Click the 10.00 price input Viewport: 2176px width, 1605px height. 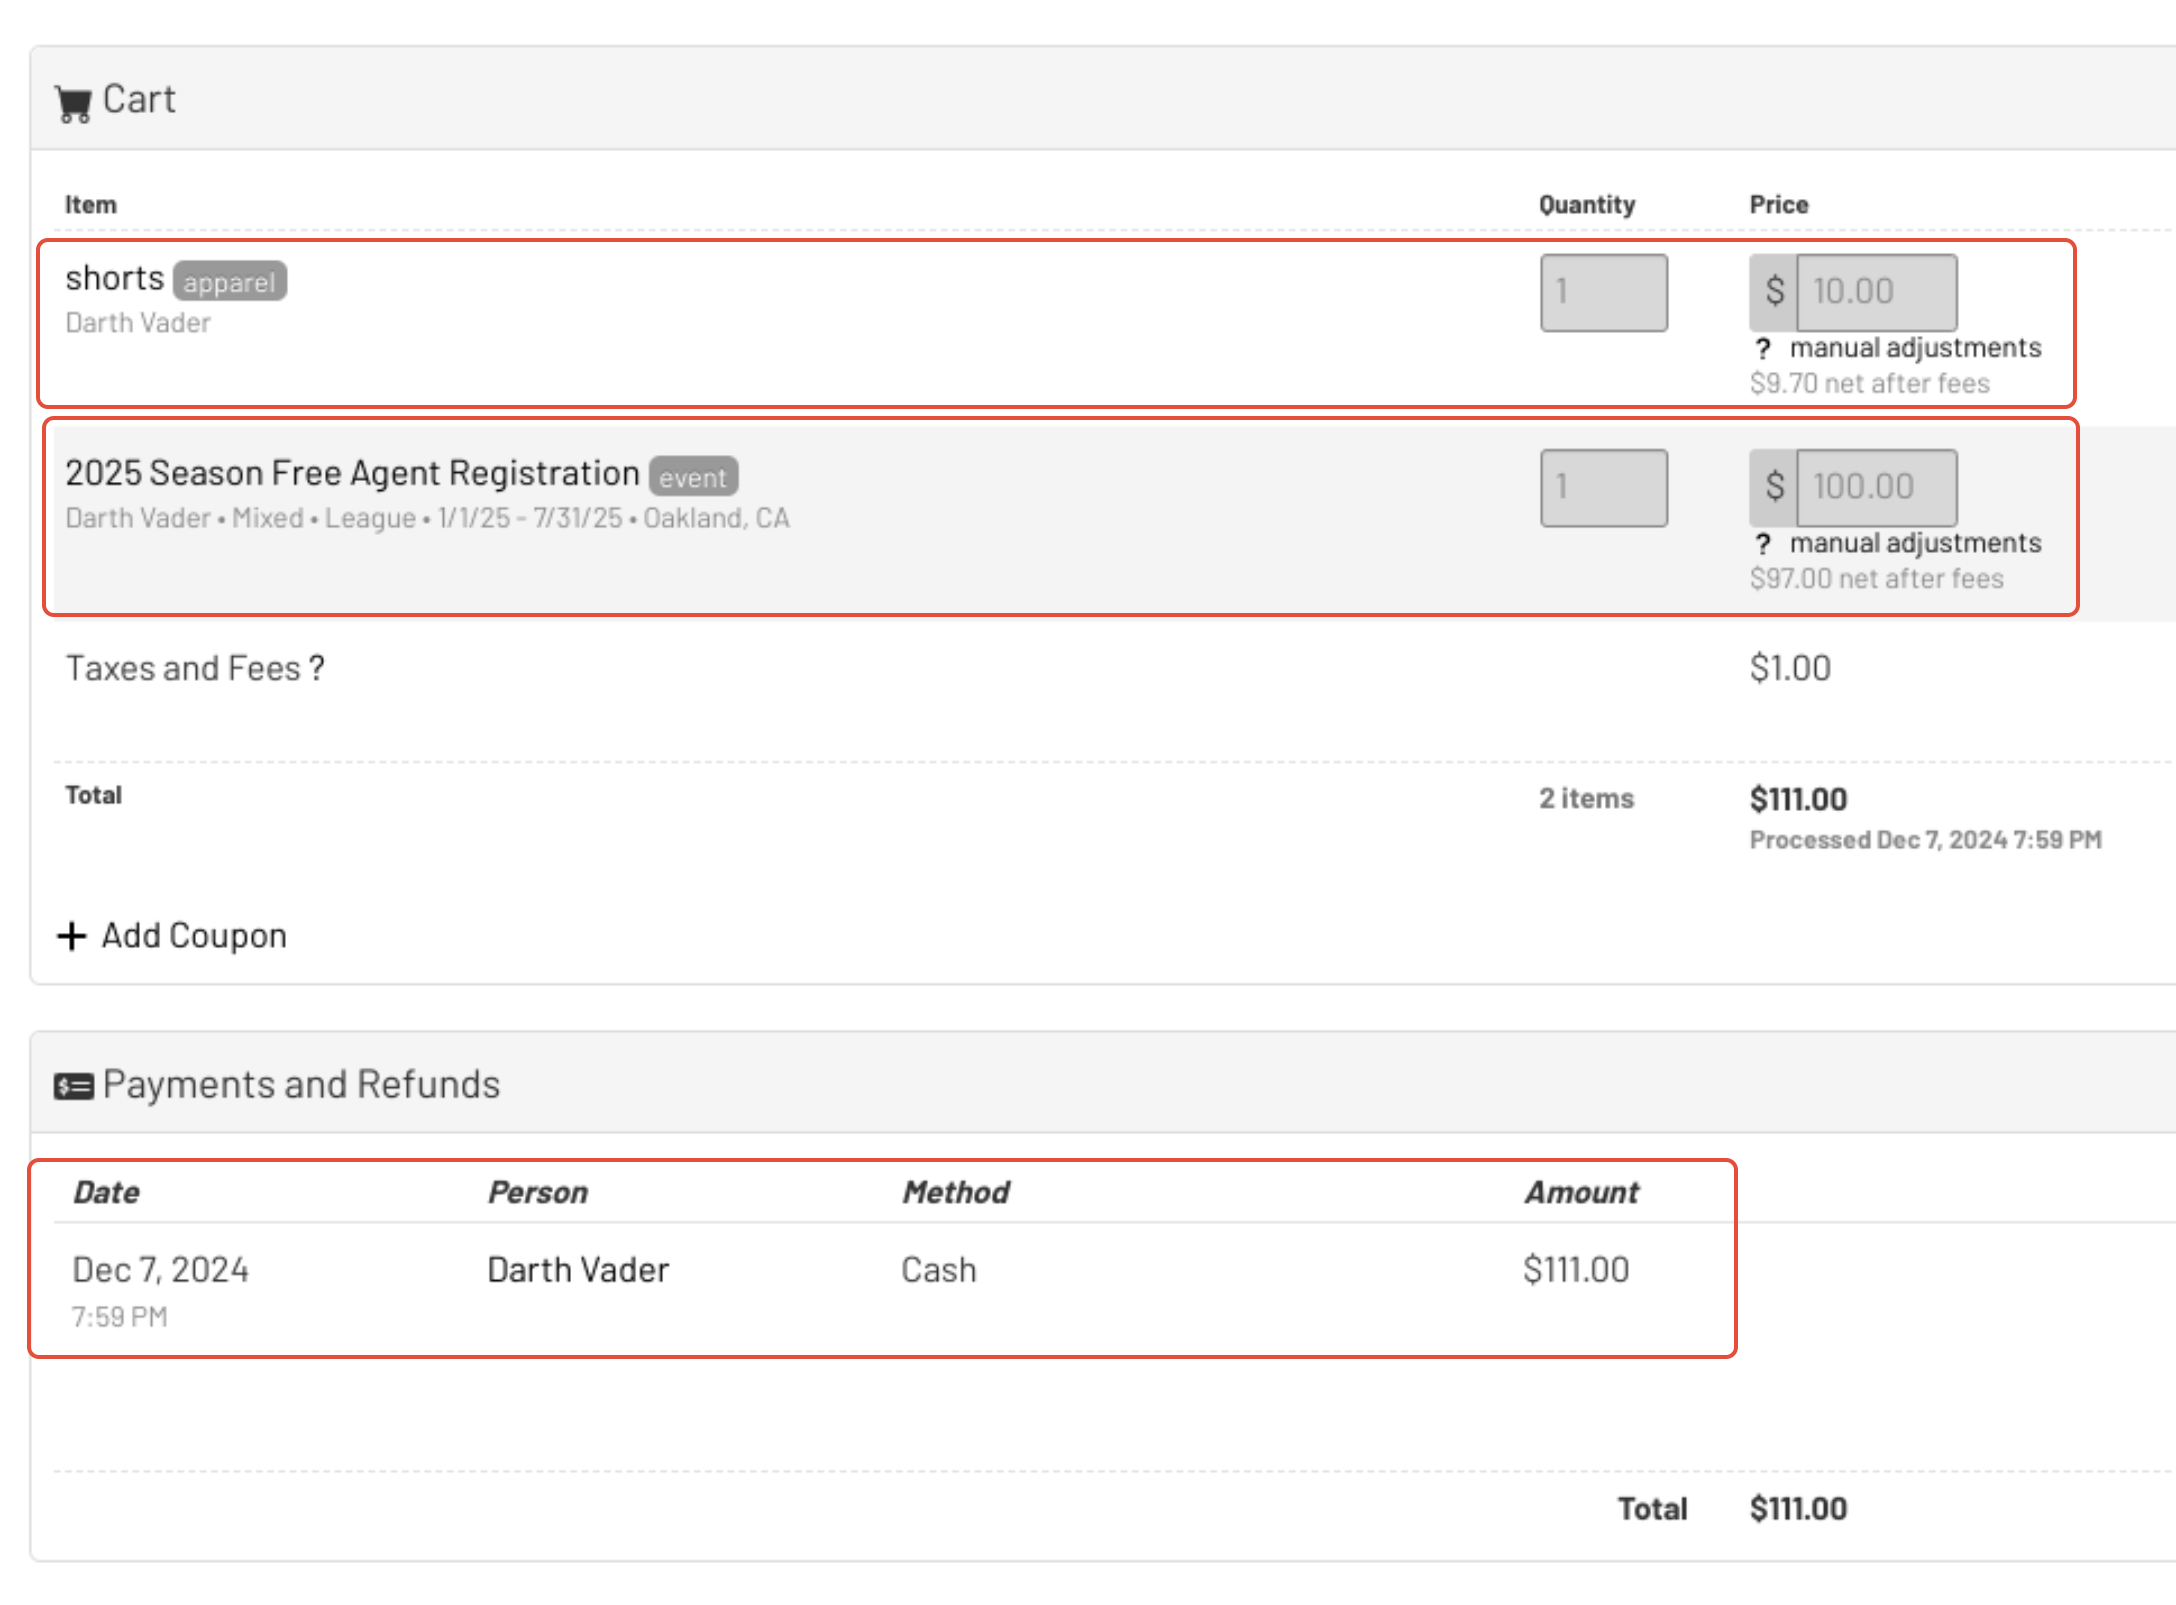tap(1875, 292)
